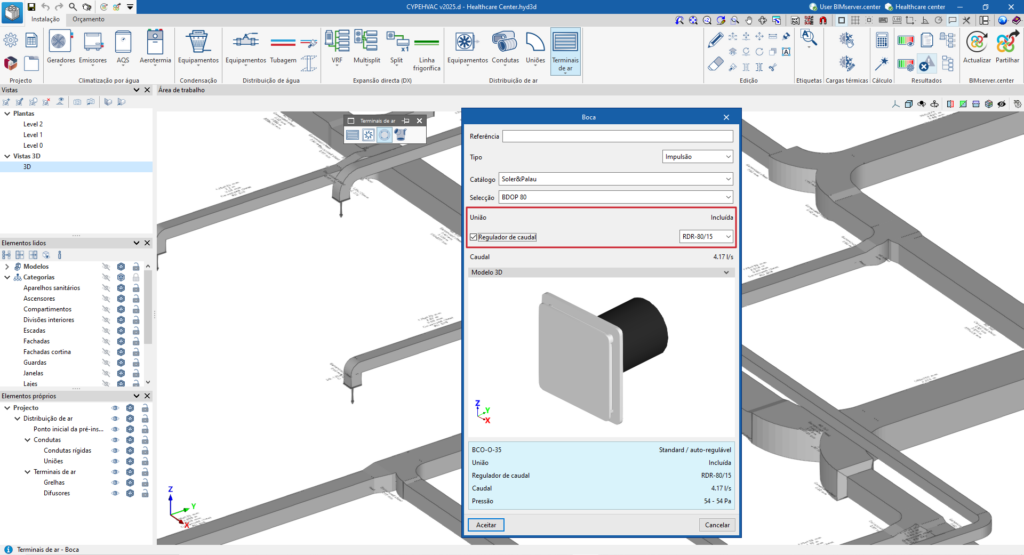1024x555 pixels.
Task: Click the 3D model preview of the outlet
Action: [601, 357]
